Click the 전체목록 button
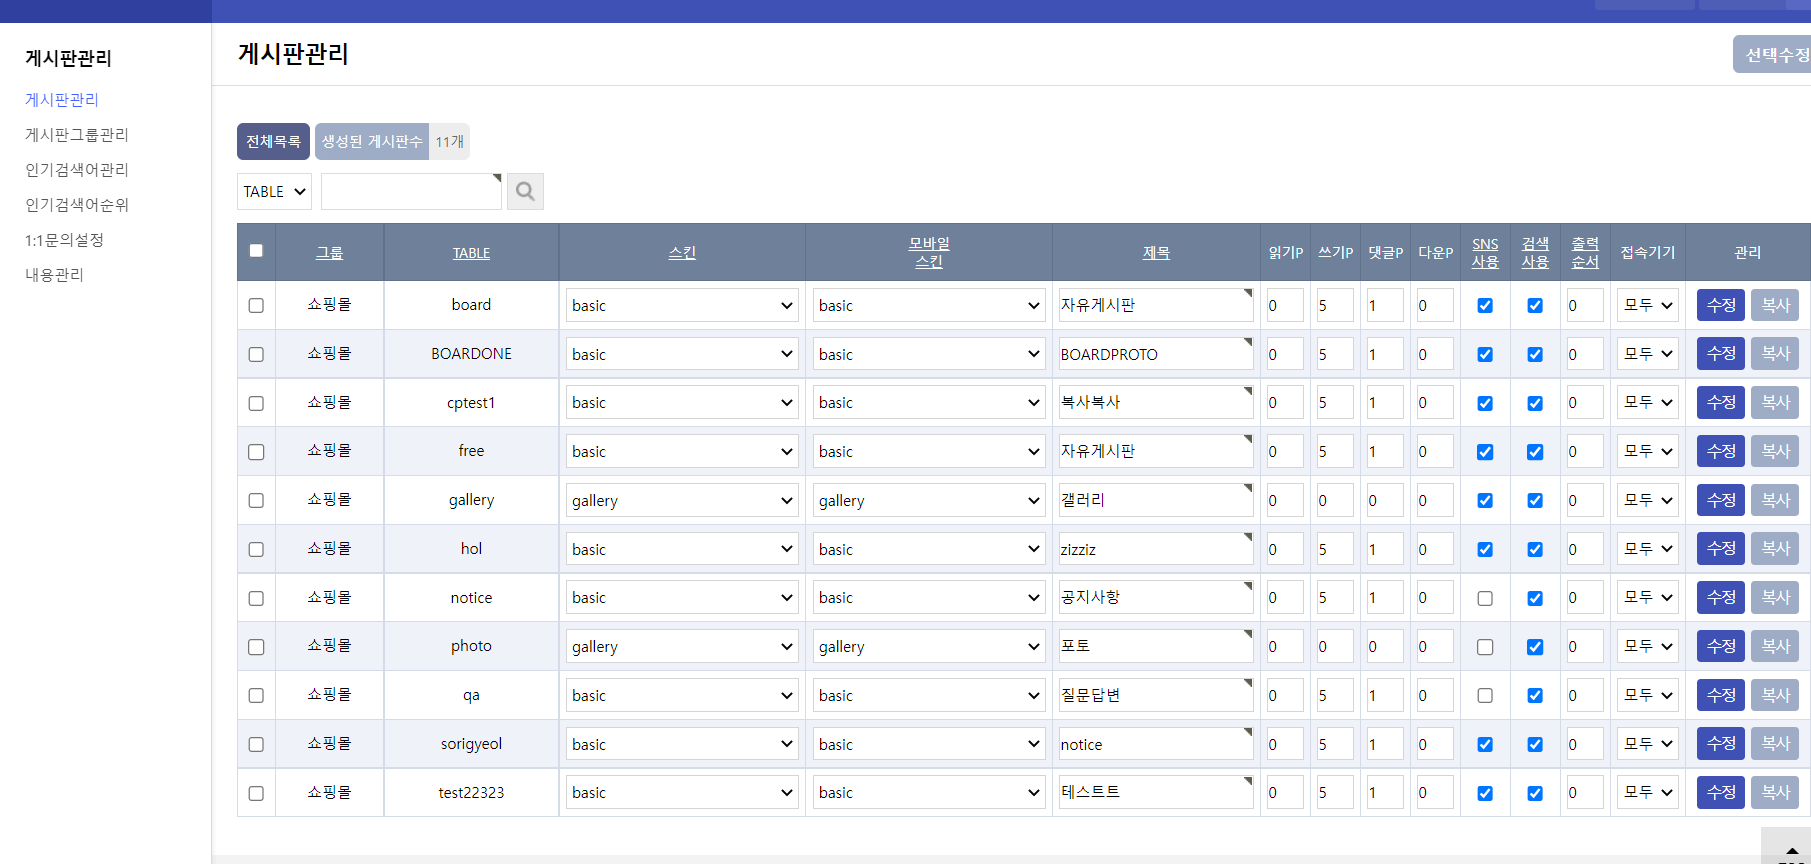 tap(273, 141)
